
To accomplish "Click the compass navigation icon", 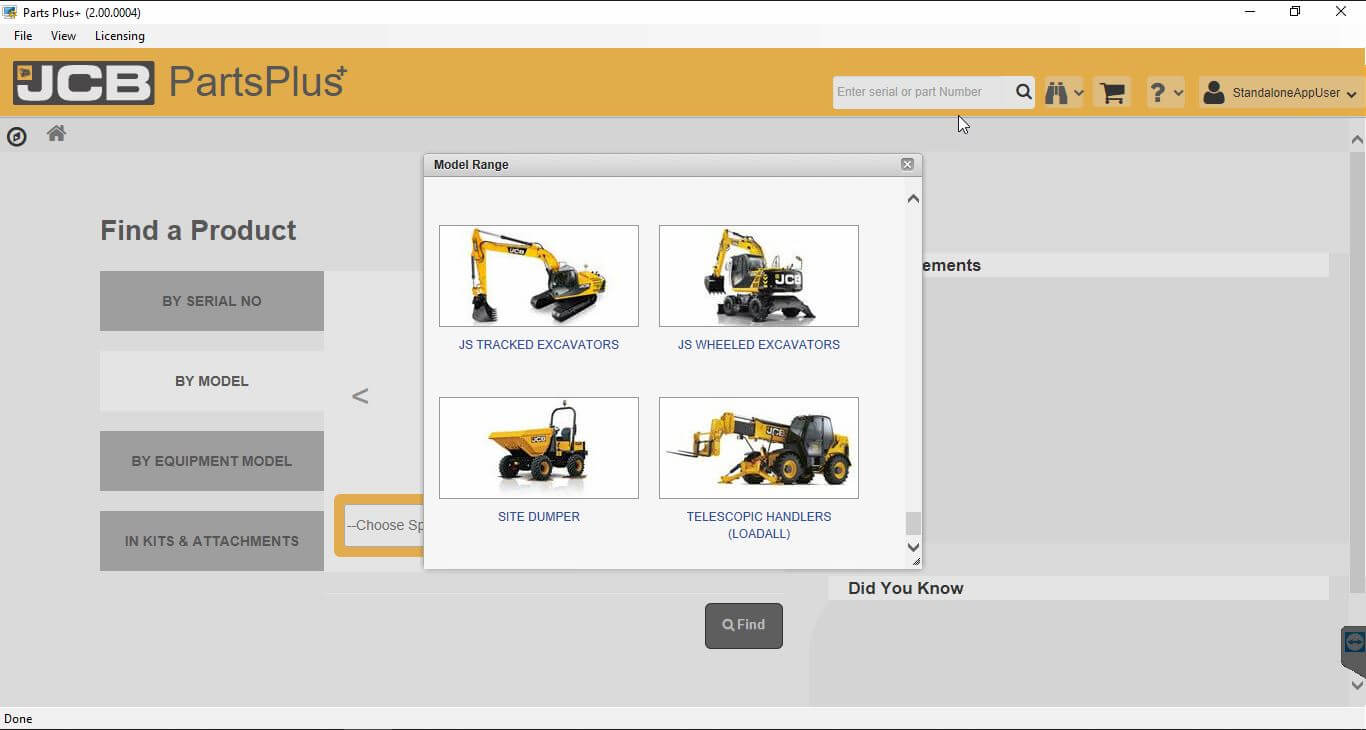I will (17, 137).
